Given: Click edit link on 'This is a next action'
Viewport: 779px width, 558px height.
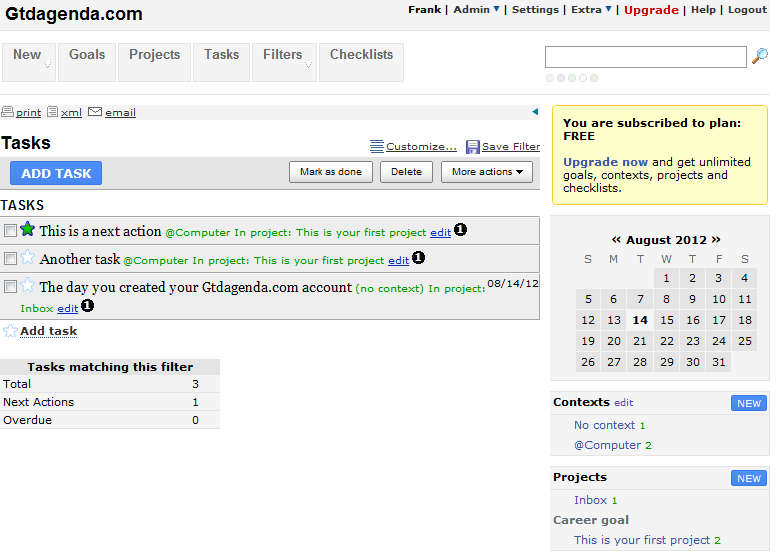Looking at the screenshot, I should pyautogui.click(x=440, y=233).
